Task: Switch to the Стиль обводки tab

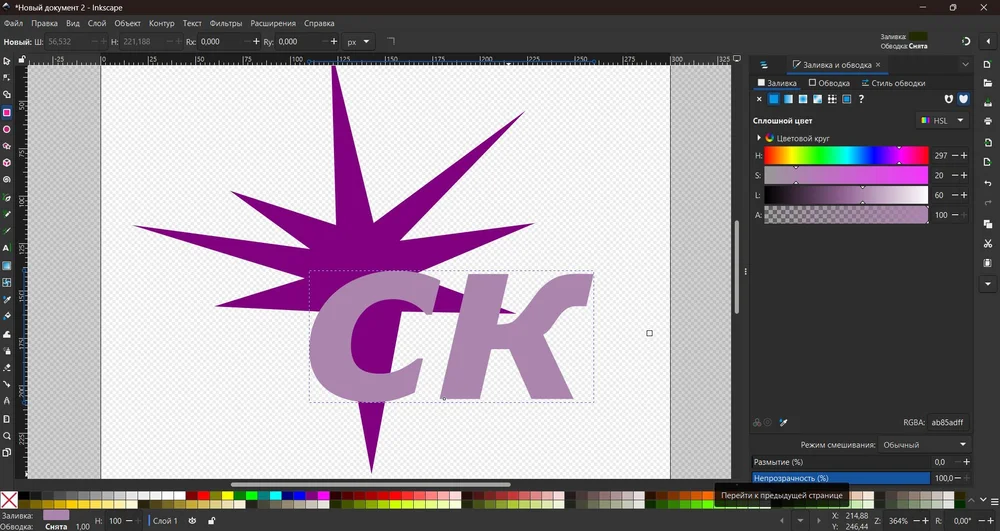Action: click(892, 83)
